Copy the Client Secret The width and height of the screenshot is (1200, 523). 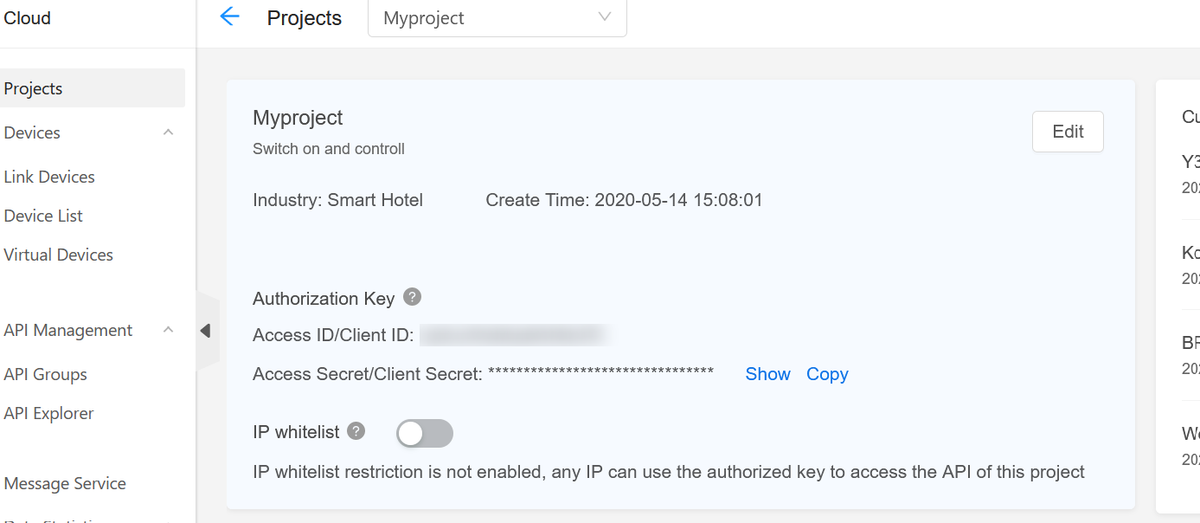point(827,374)
